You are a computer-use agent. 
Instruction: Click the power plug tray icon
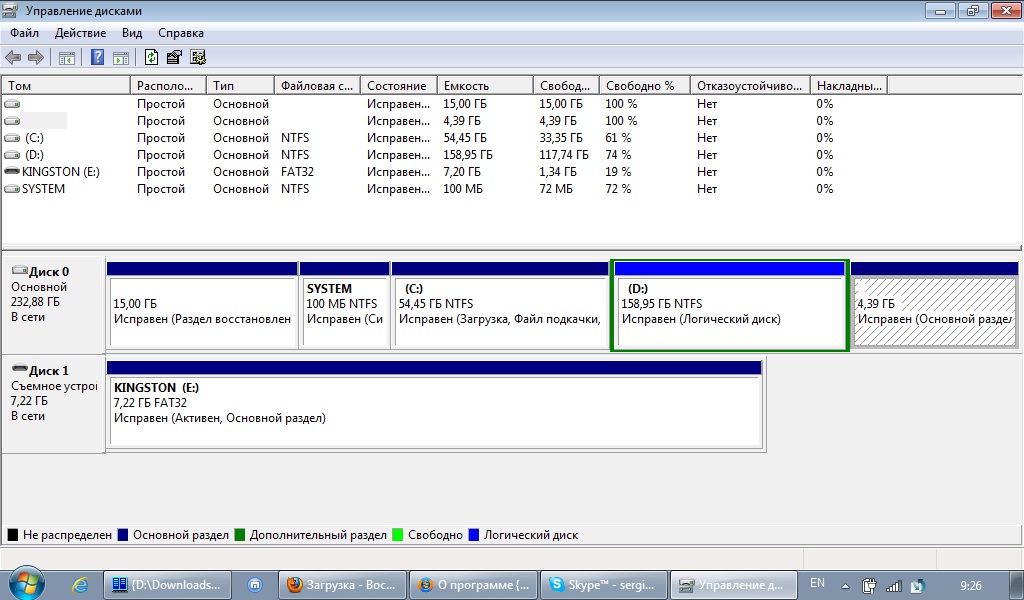click(x=869, y=586)
